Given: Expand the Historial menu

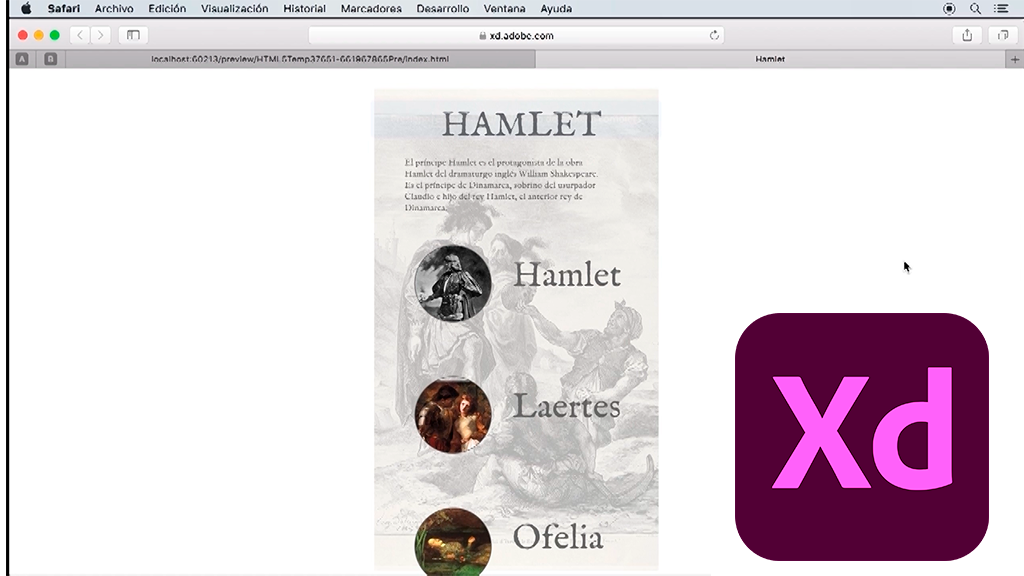Looking at the screenshot, I should (x=304, y=9).
